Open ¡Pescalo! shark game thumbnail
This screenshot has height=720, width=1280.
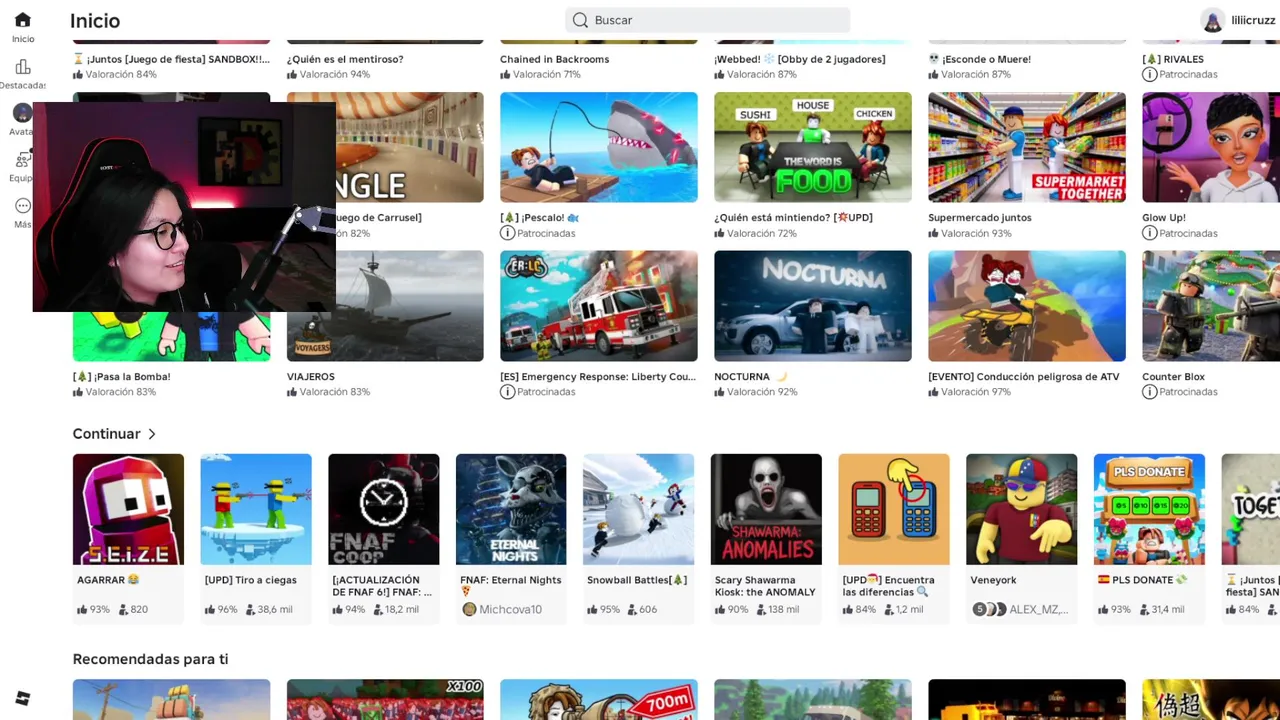click(x=599, y=147)
